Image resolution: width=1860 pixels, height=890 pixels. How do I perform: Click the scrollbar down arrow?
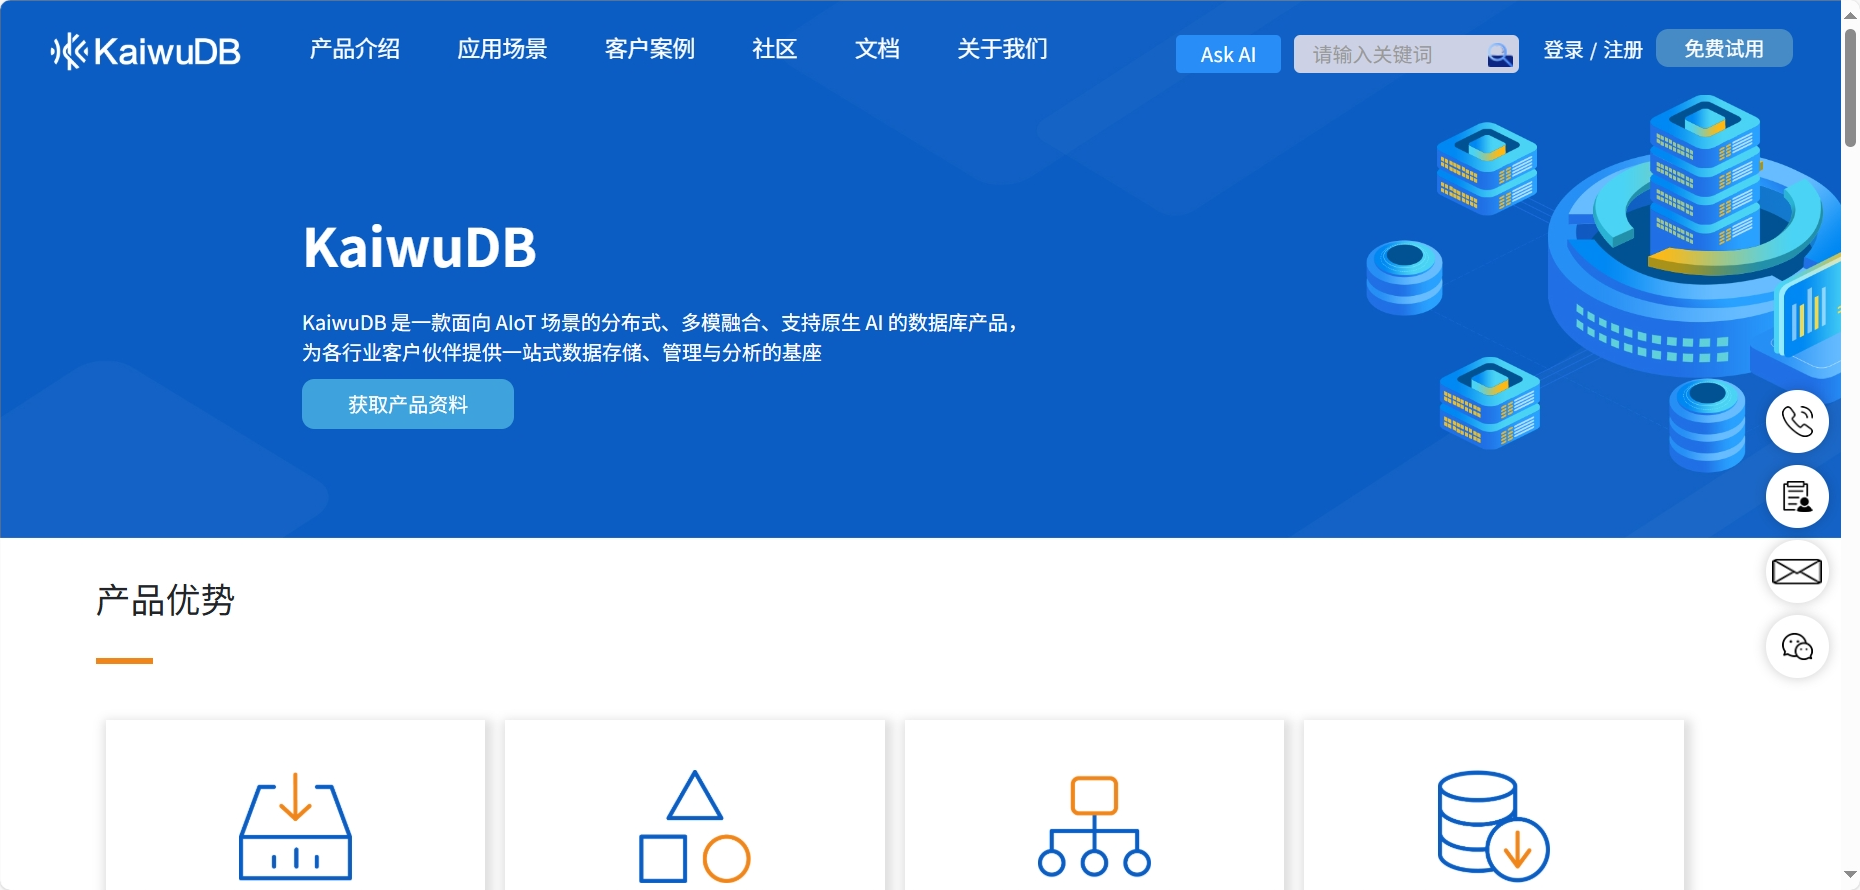click(x=1850, y=876)
